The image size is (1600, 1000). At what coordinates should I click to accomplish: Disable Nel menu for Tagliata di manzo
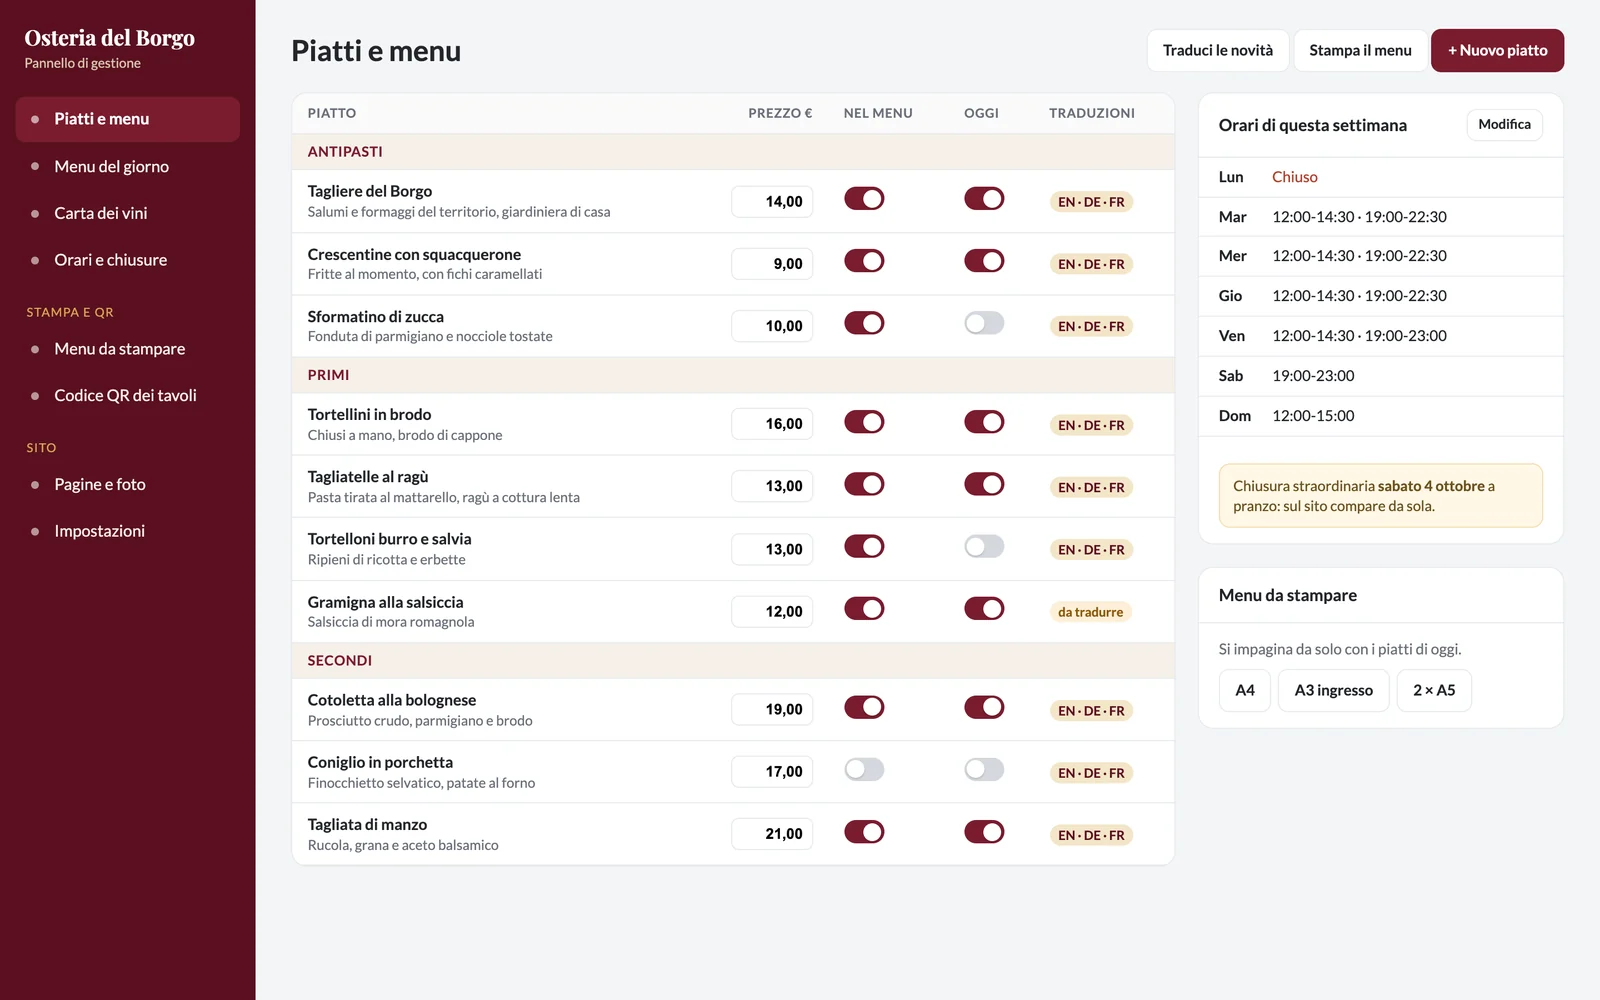click(864, 832)
